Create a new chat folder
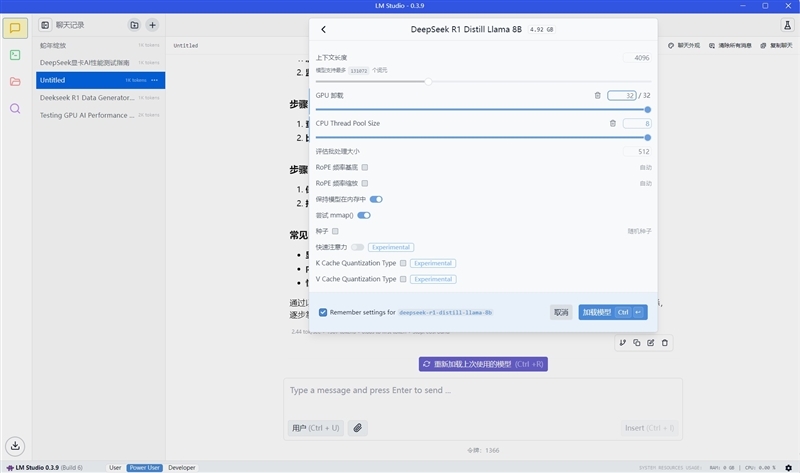 click(134, 25)
